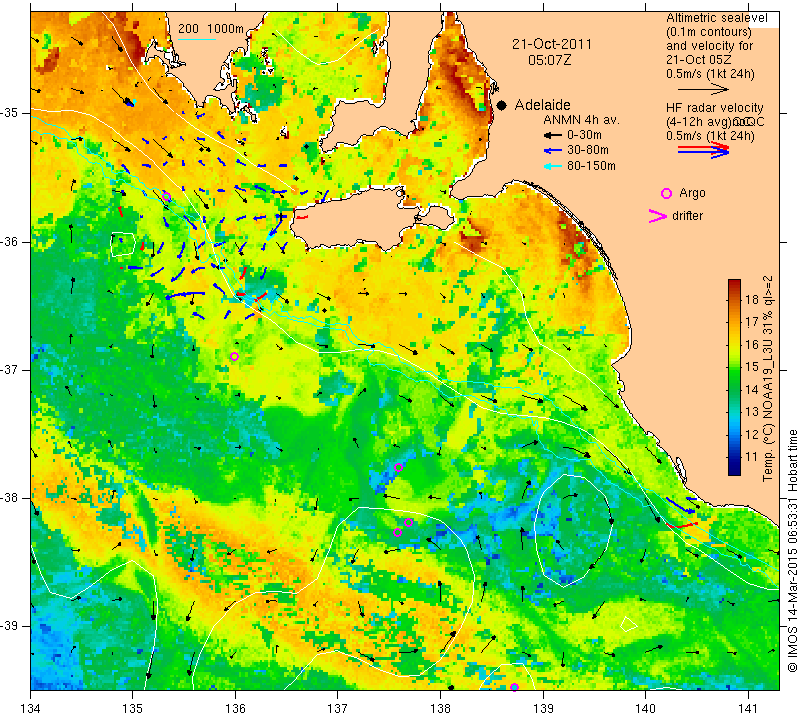Click the 14 tick on the colorbar

pos(752,389)
